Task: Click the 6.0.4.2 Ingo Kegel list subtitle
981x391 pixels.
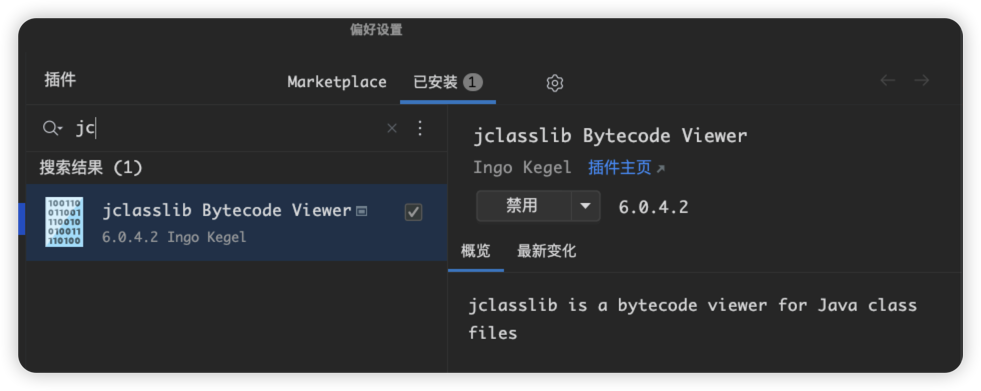Action: coord(174,237)
